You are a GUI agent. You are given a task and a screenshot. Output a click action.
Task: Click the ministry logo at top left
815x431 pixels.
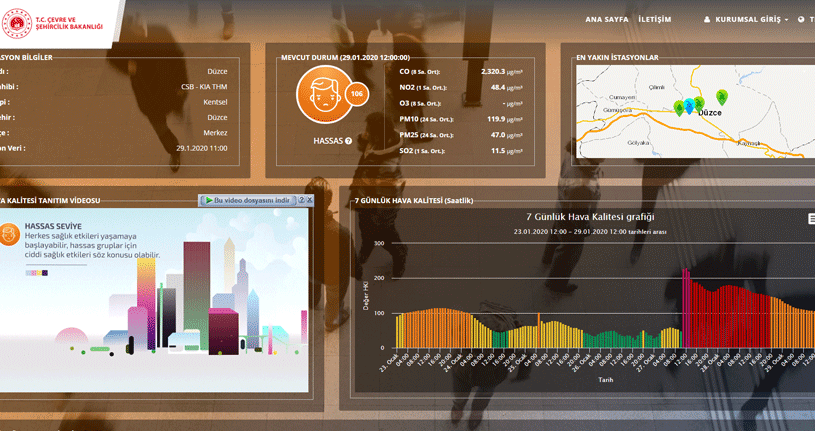(x=52, y=23)
